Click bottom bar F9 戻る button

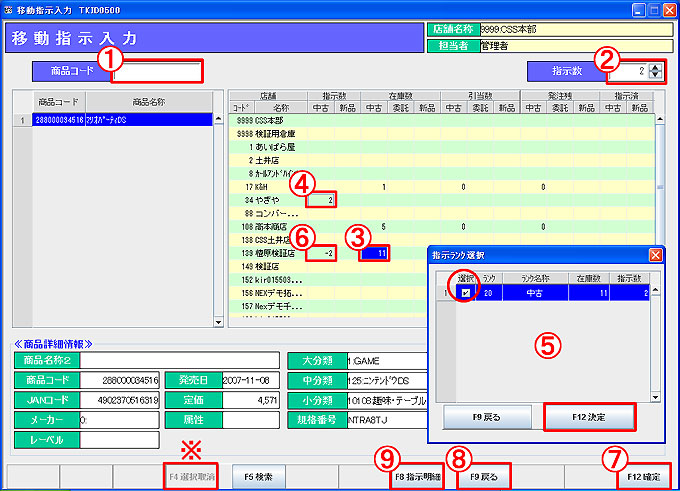click(x=483, y=477)
